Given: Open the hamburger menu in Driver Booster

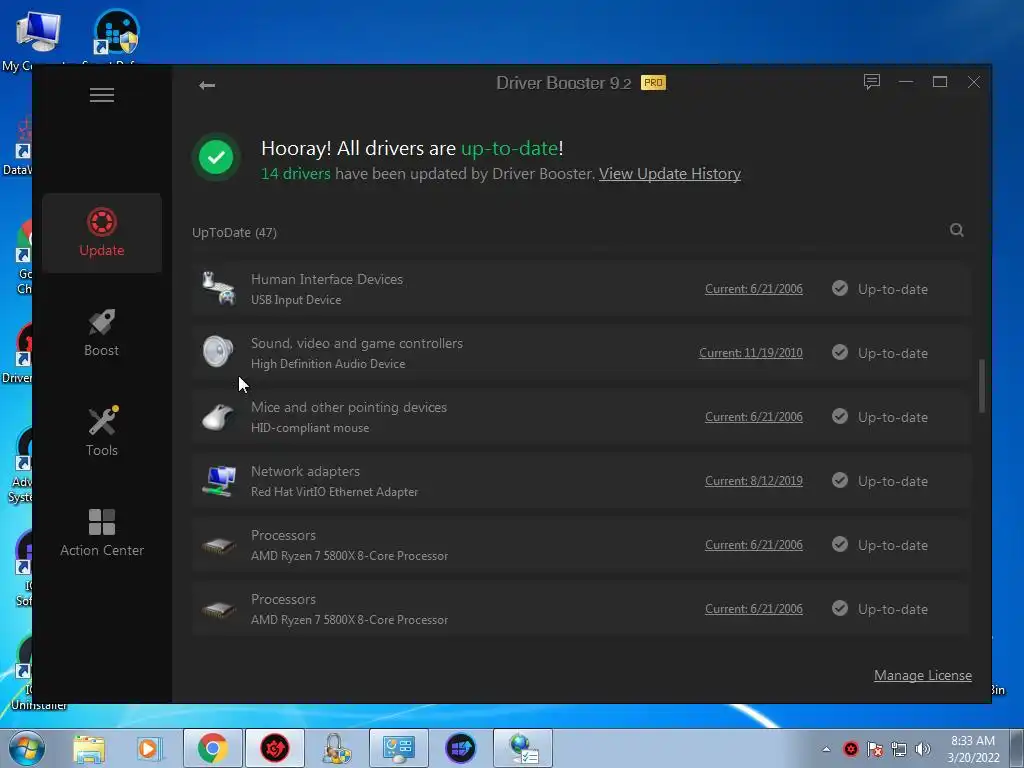Looking at the screenshot, I should pos(101,95).
